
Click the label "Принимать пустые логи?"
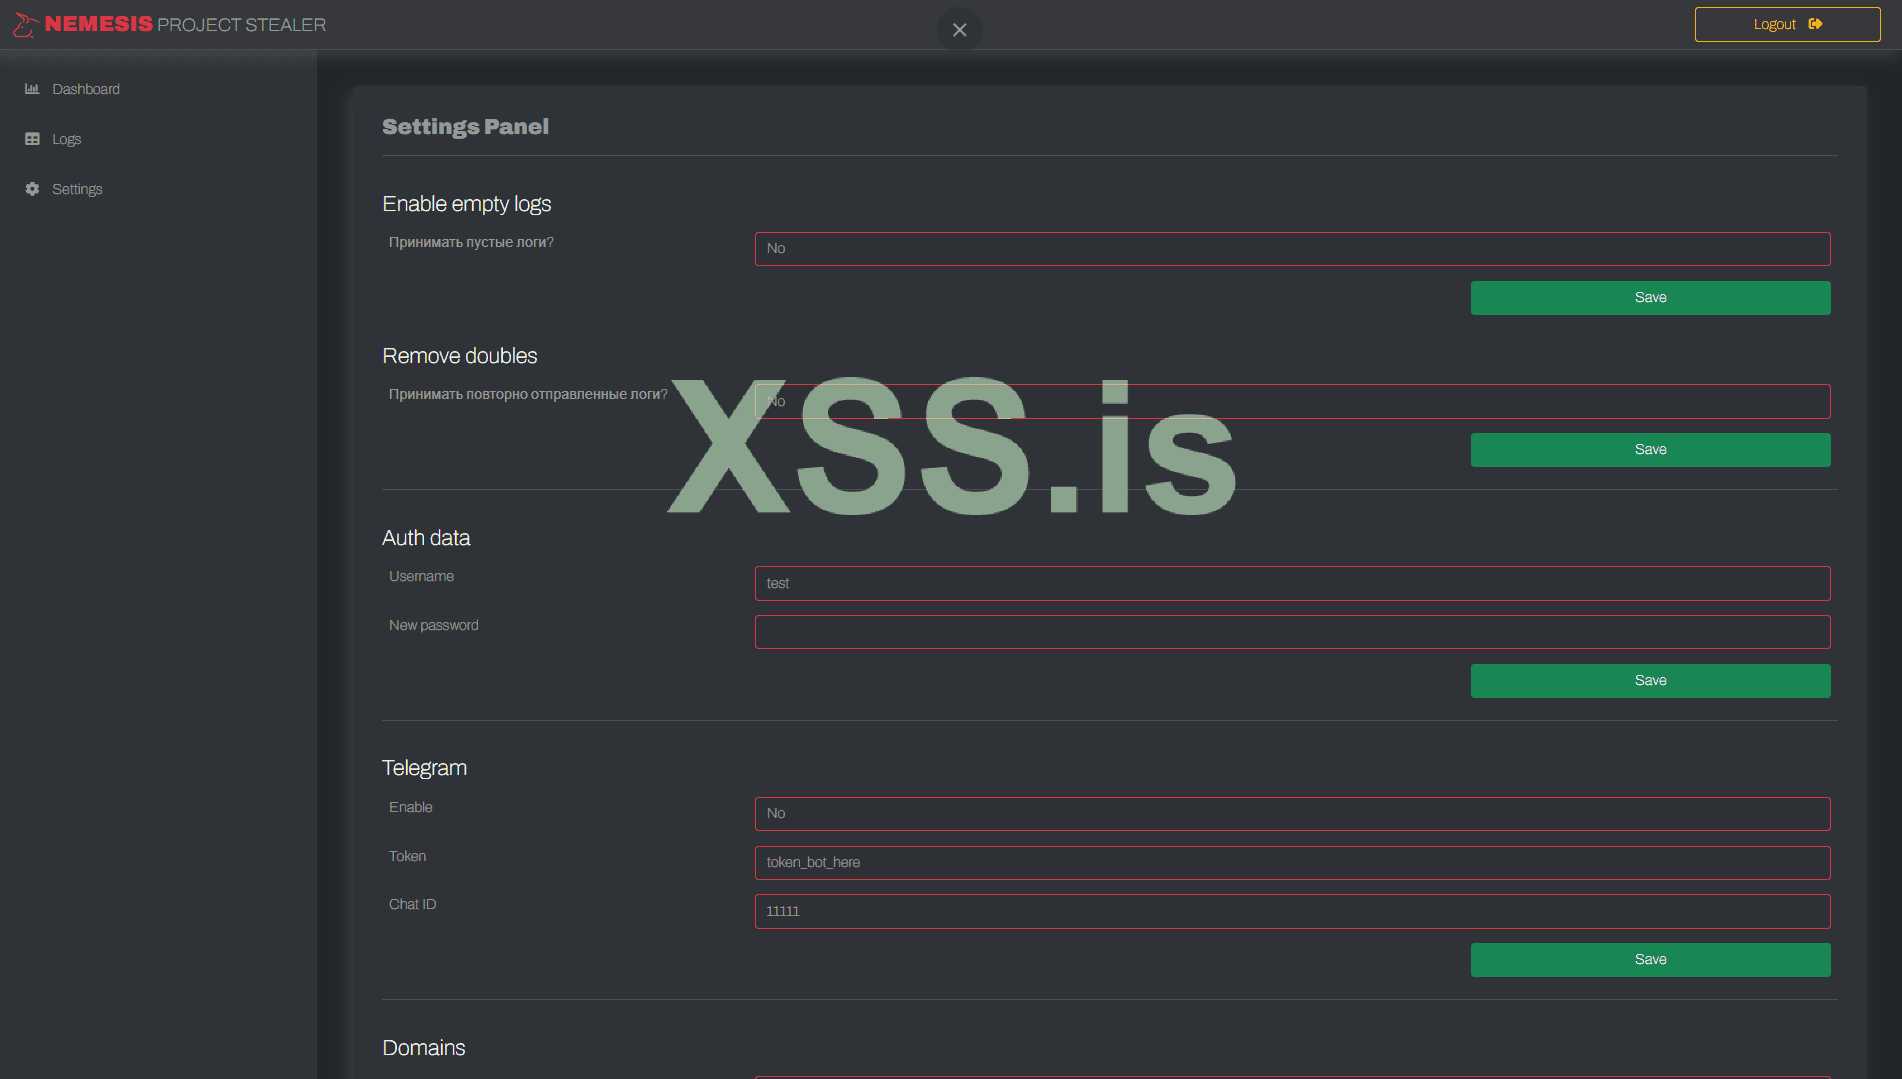(471, 242)
